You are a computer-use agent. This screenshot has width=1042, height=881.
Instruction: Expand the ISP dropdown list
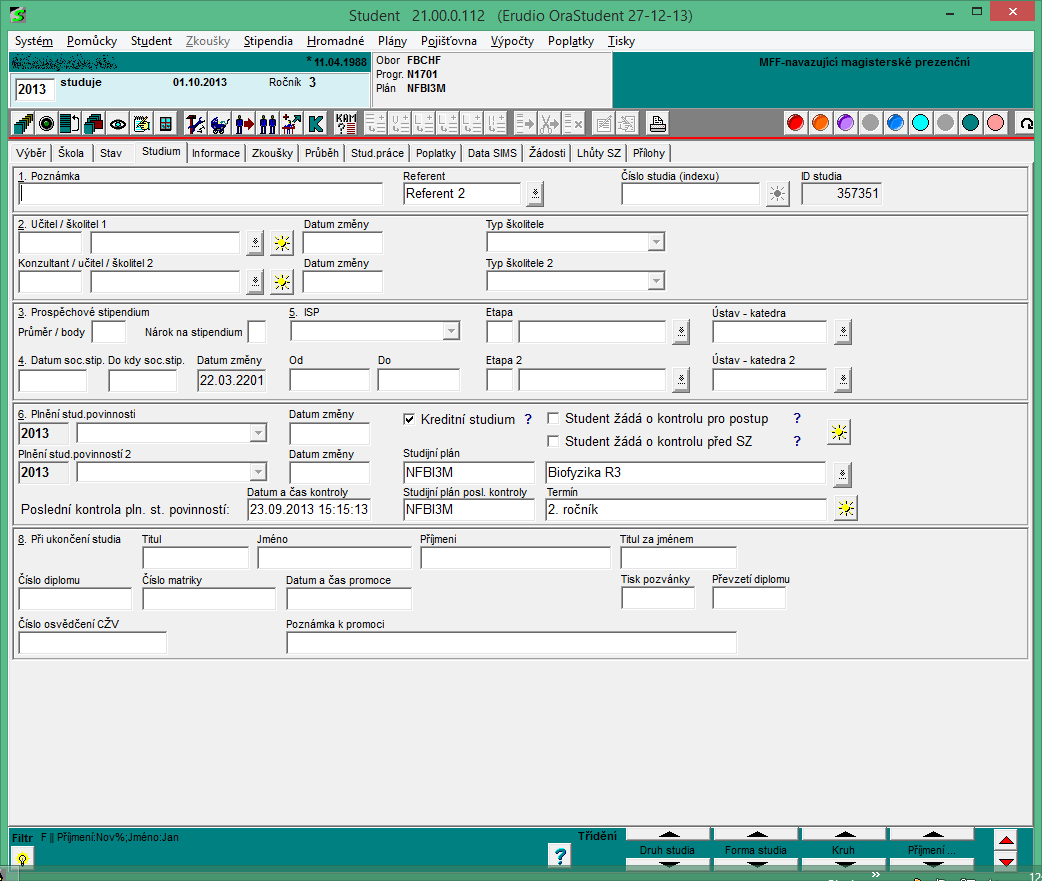[x=451, y=331]
